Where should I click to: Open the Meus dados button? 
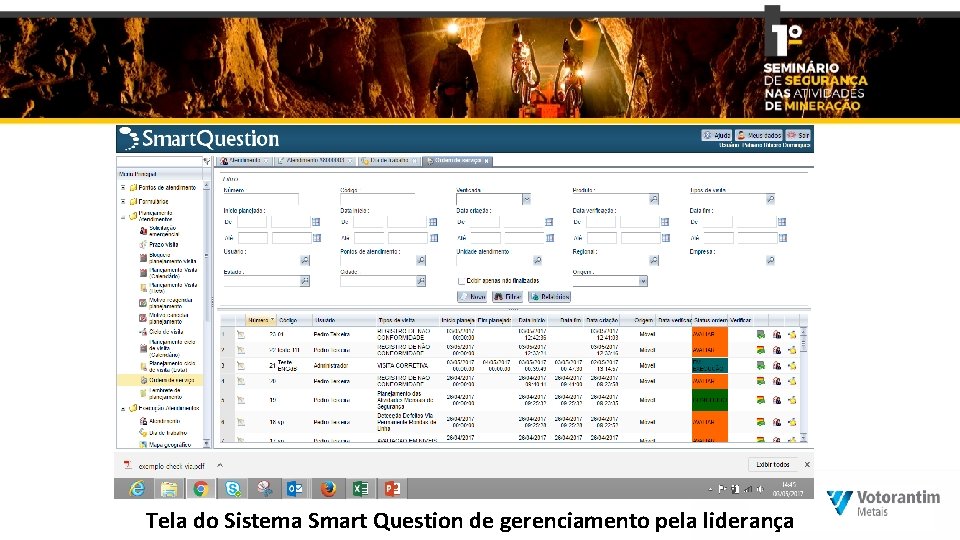click(759, 135)
